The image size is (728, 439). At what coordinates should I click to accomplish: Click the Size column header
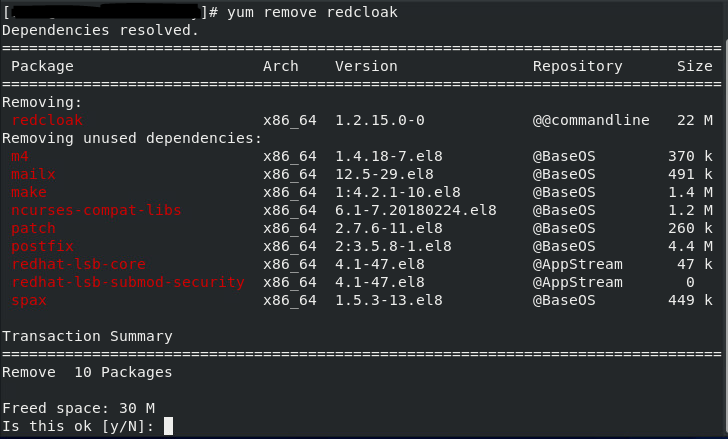(x=695, y=66)
